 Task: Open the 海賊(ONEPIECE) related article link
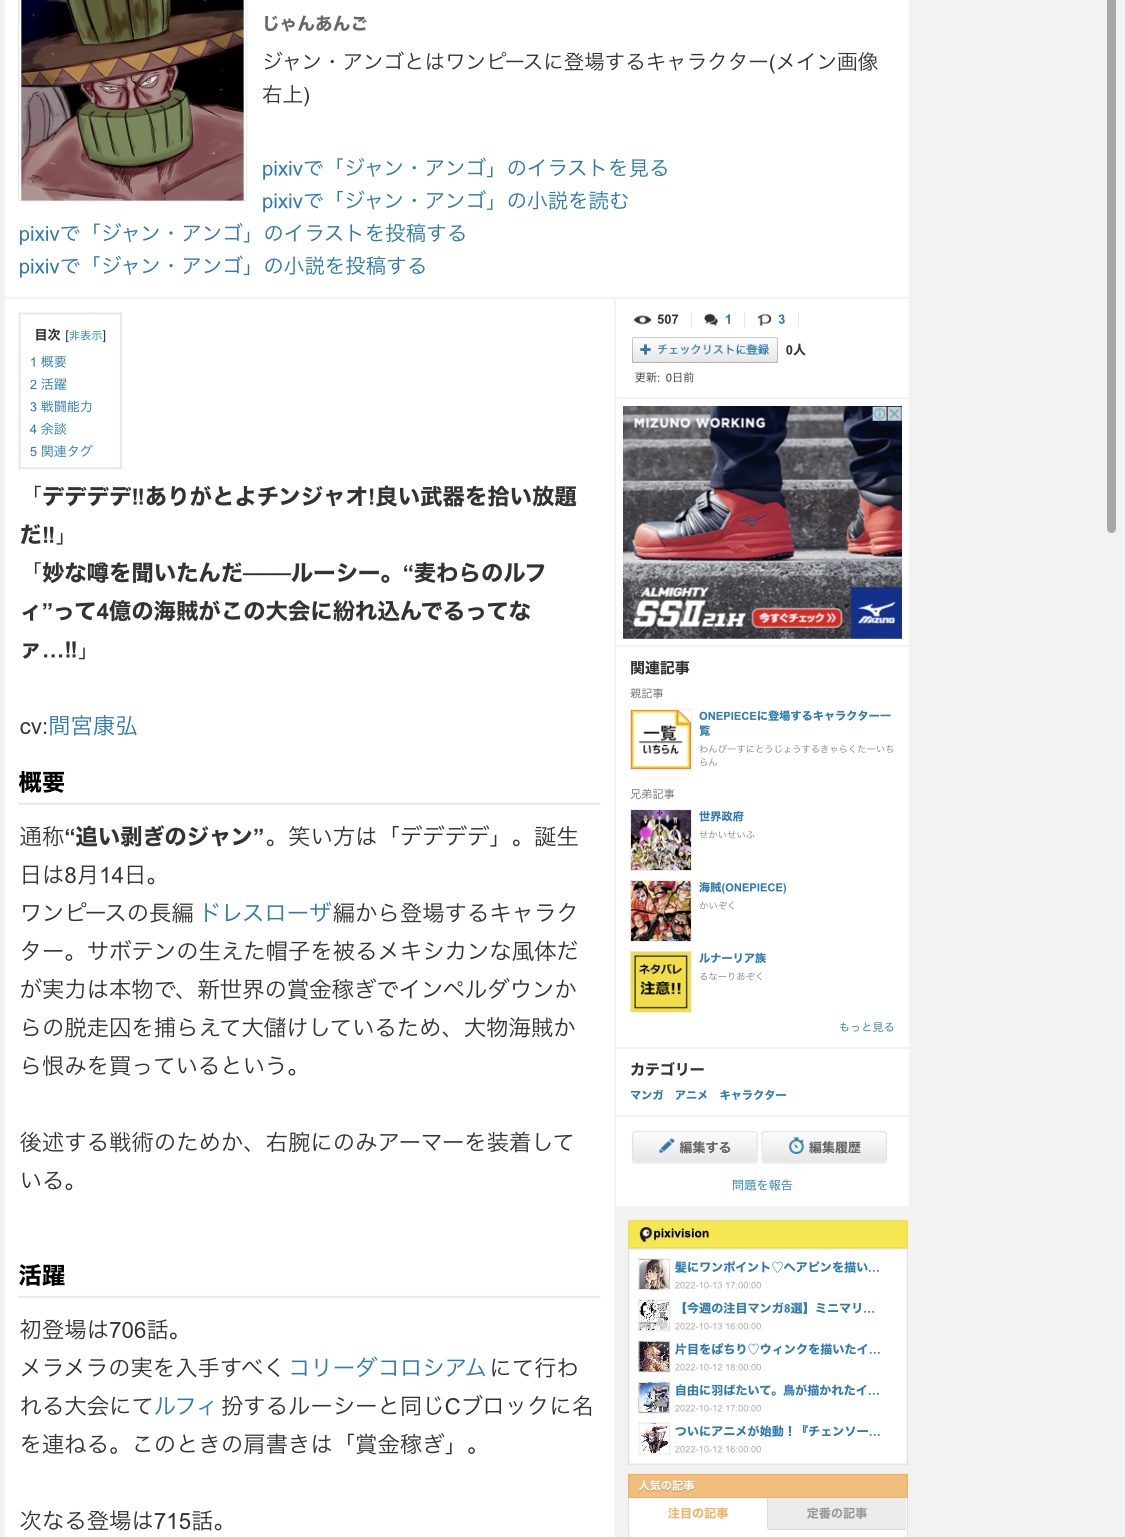pos(743,888)
